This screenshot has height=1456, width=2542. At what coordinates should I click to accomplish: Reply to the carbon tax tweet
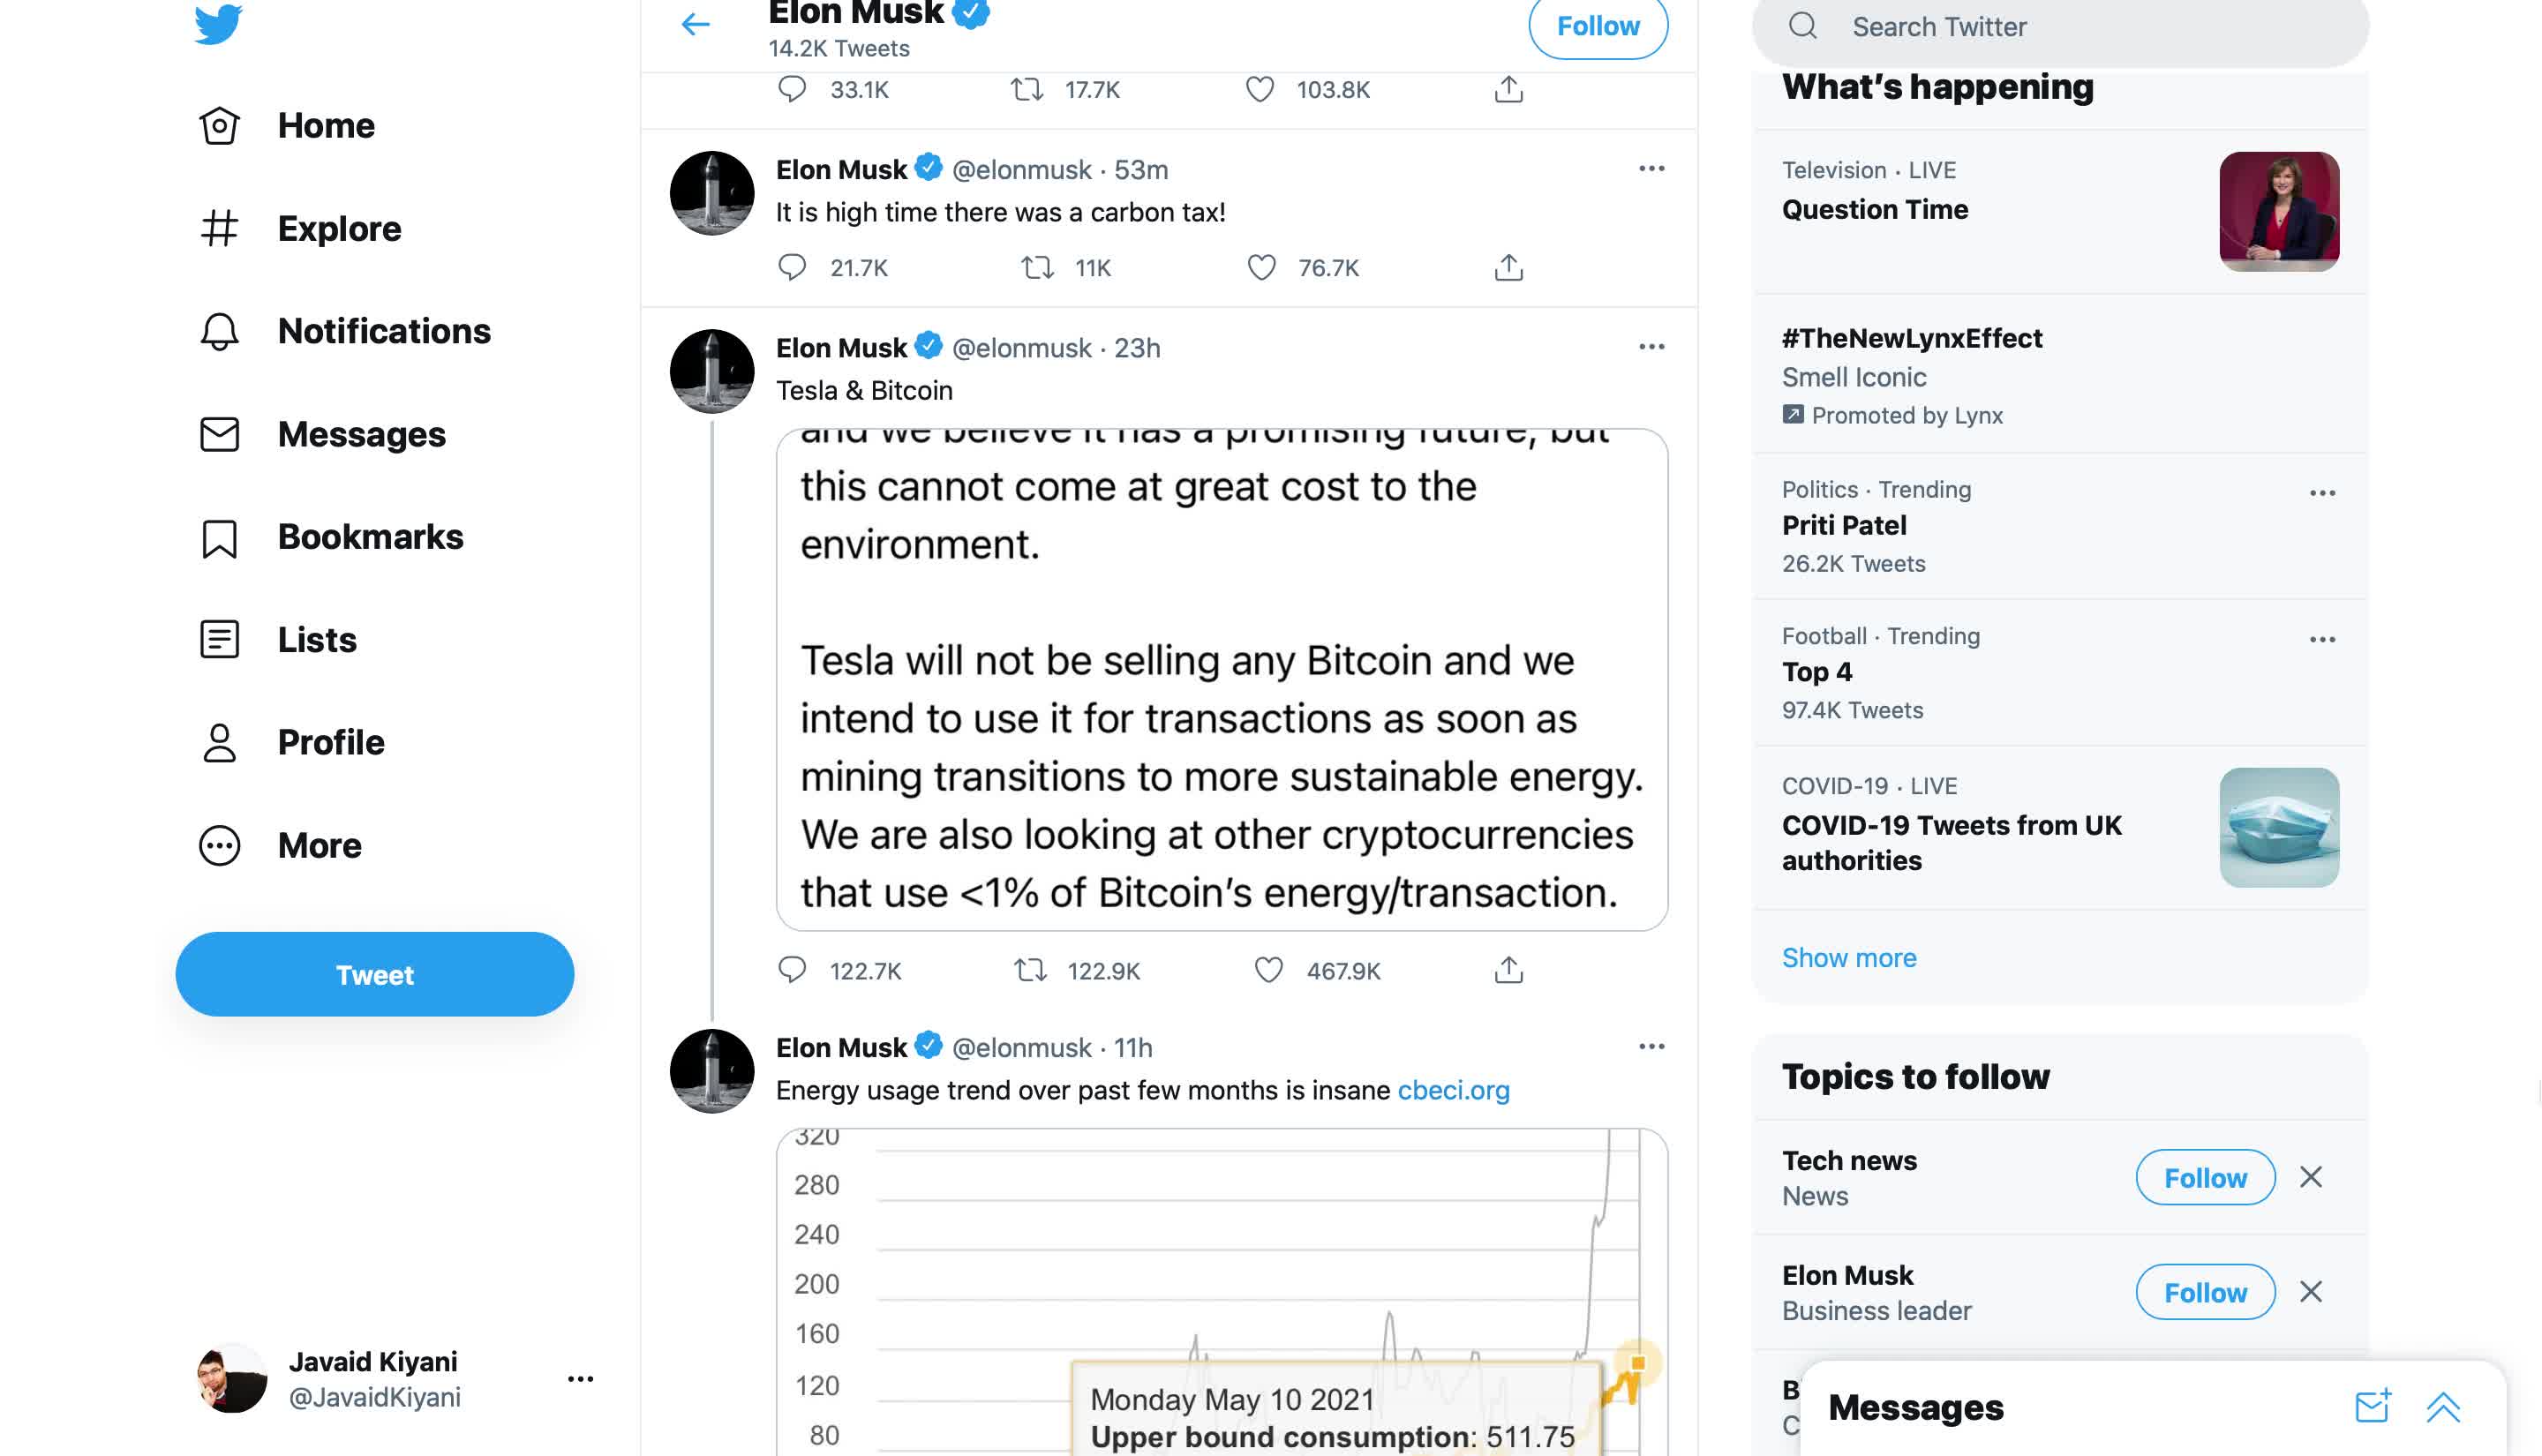tap(792, 267)
